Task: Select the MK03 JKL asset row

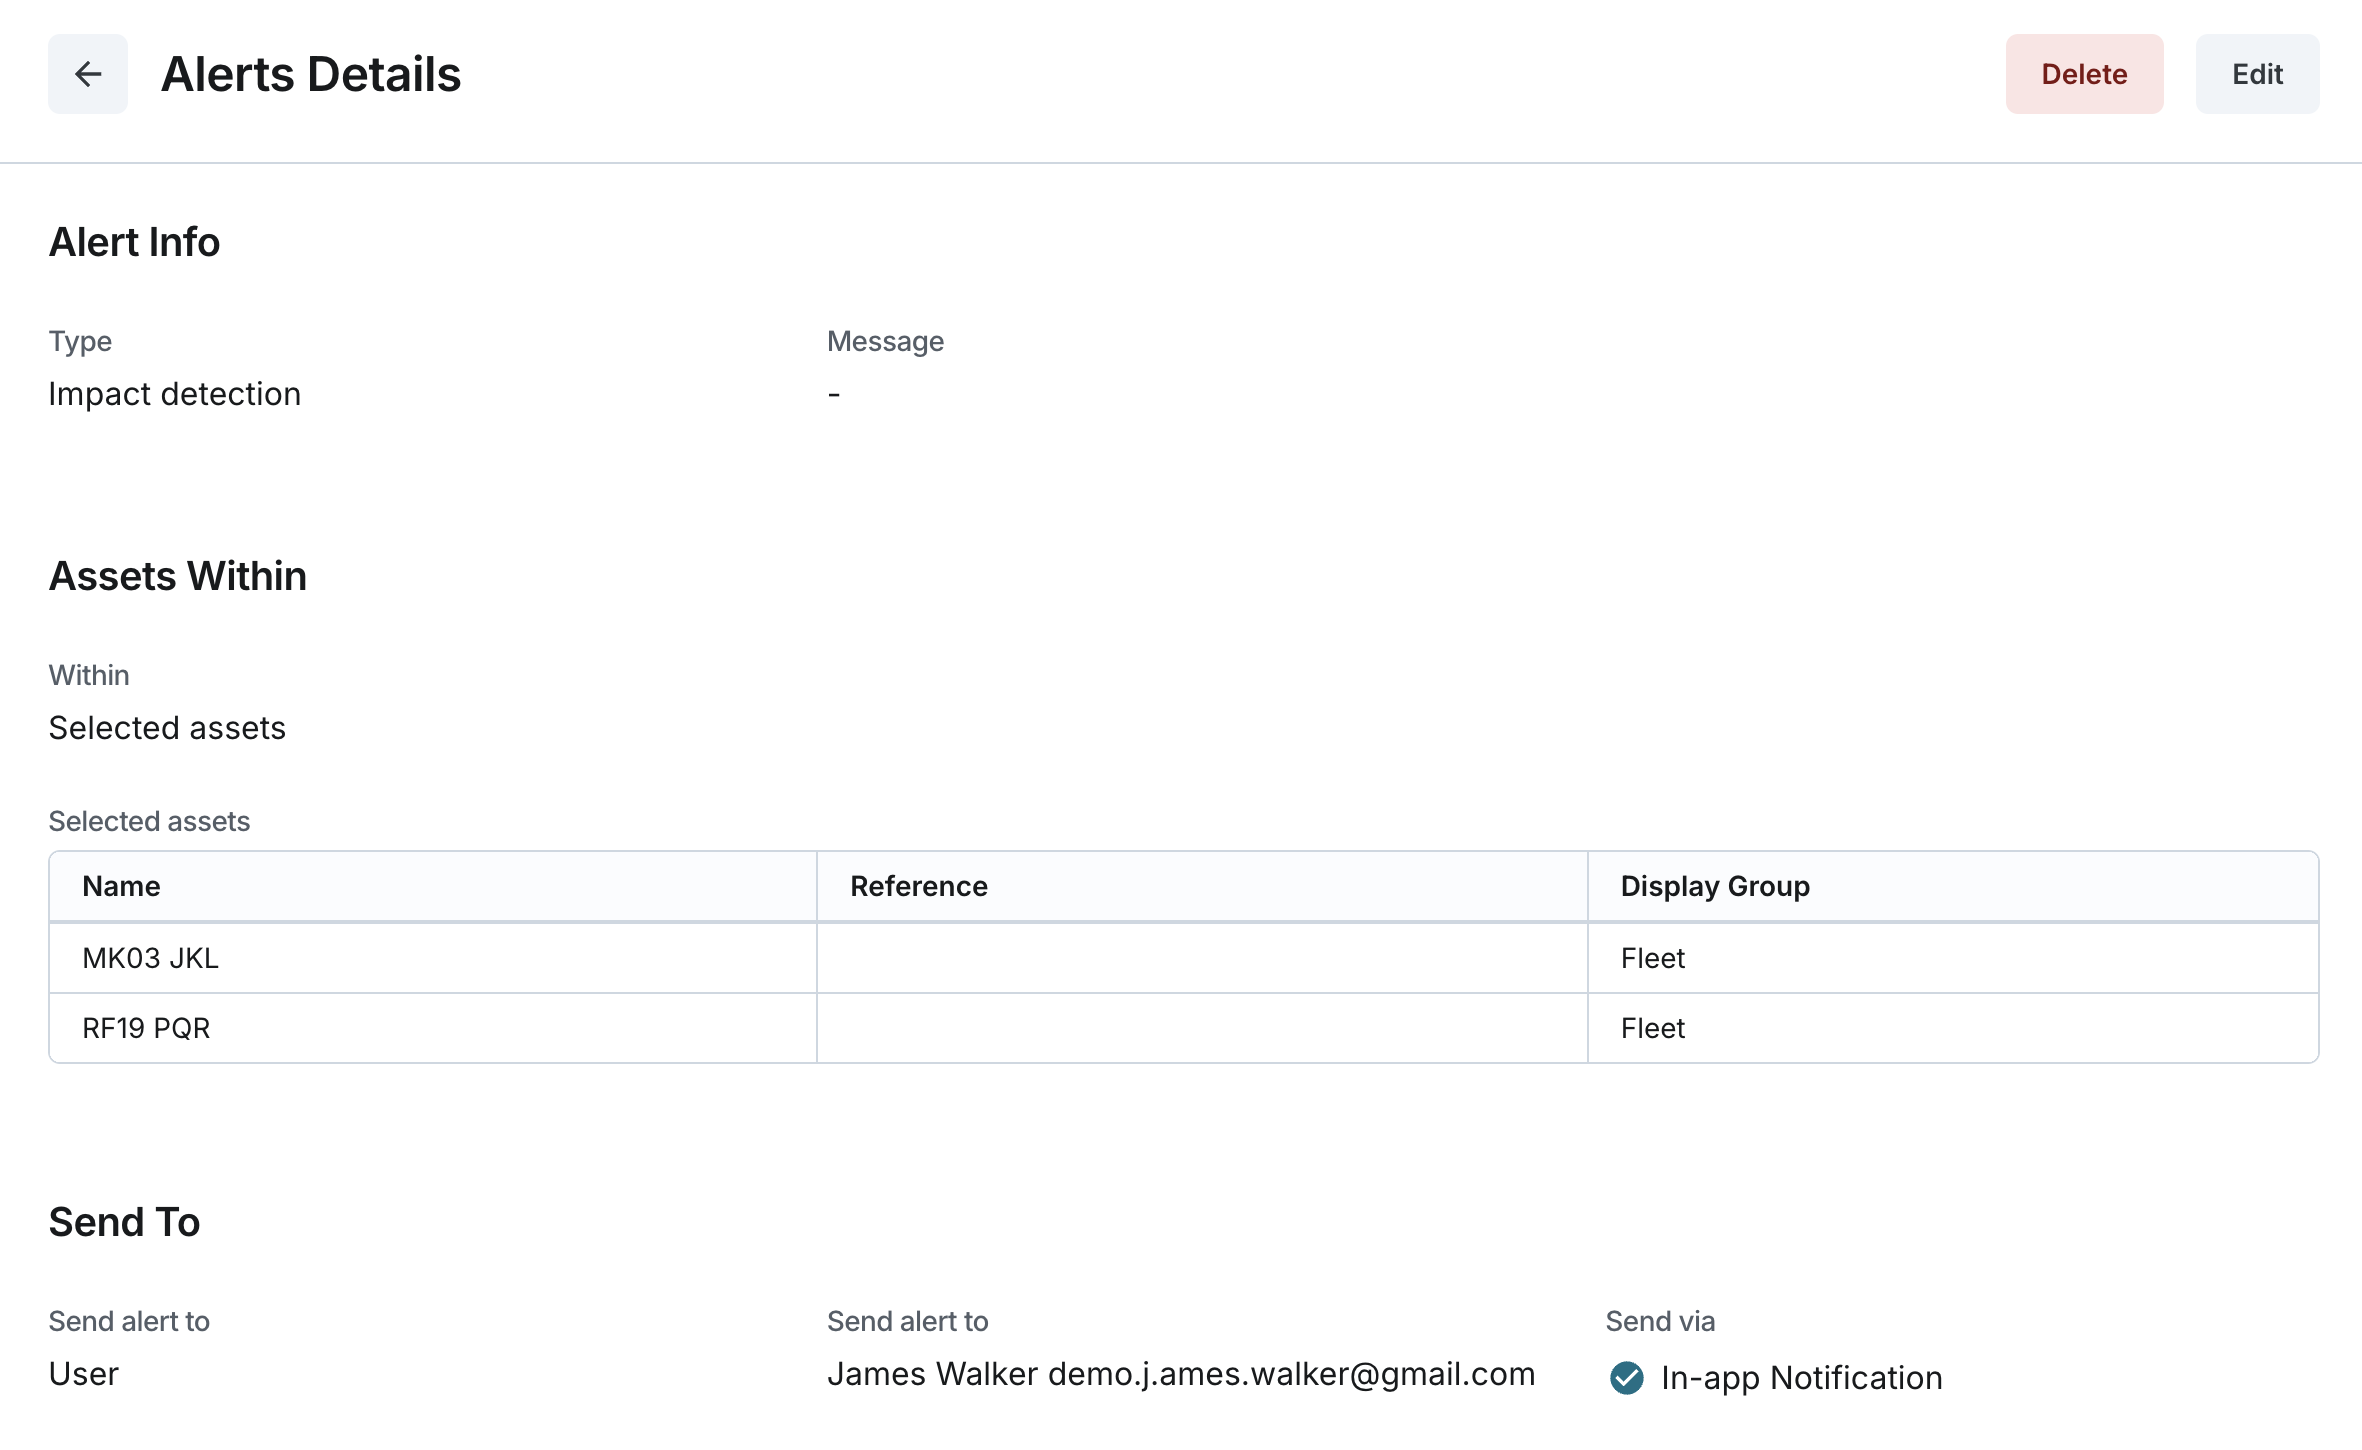Action: pos(150,958)
